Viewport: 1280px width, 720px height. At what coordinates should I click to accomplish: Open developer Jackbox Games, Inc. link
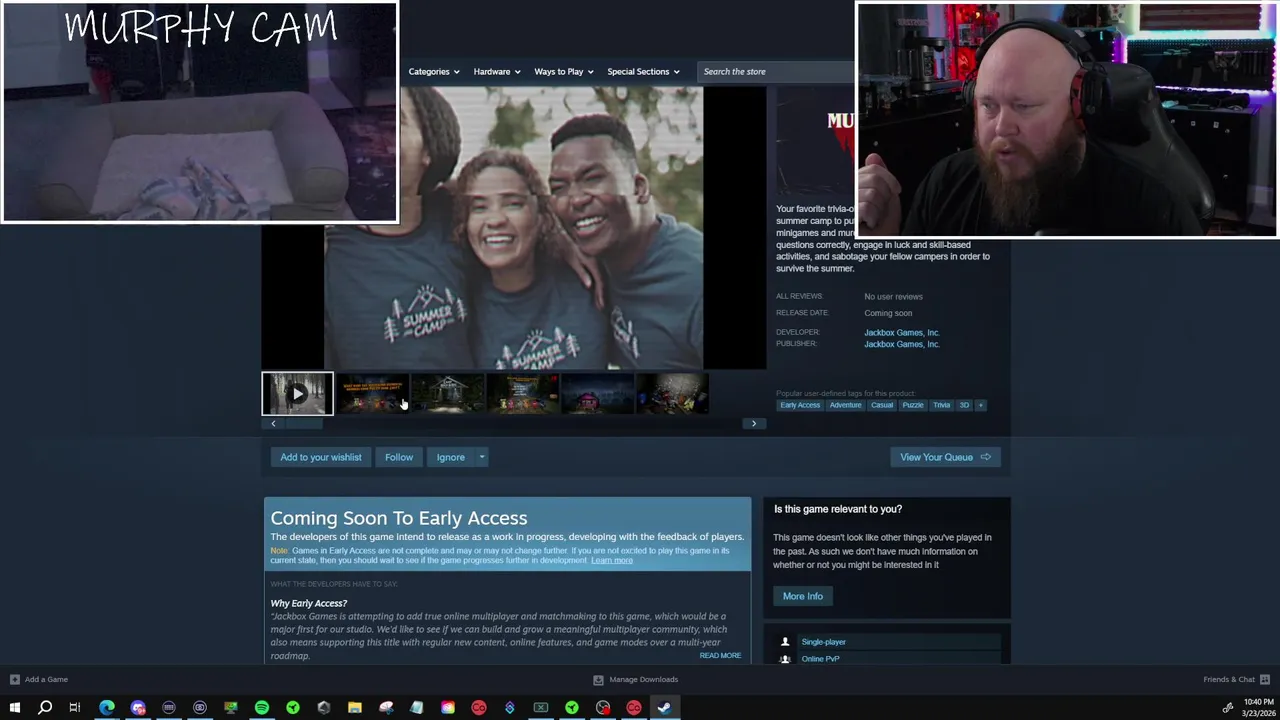click(902, 332)
